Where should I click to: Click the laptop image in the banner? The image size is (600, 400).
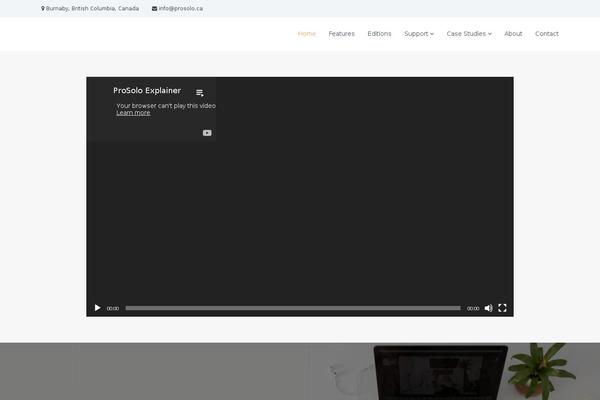pos(441,372)
